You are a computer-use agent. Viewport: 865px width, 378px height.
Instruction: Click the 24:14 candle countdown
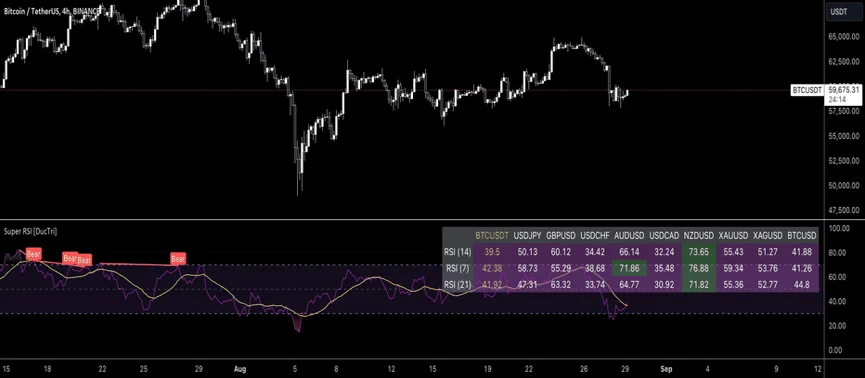pyautogui.click(x=837, y=99)
